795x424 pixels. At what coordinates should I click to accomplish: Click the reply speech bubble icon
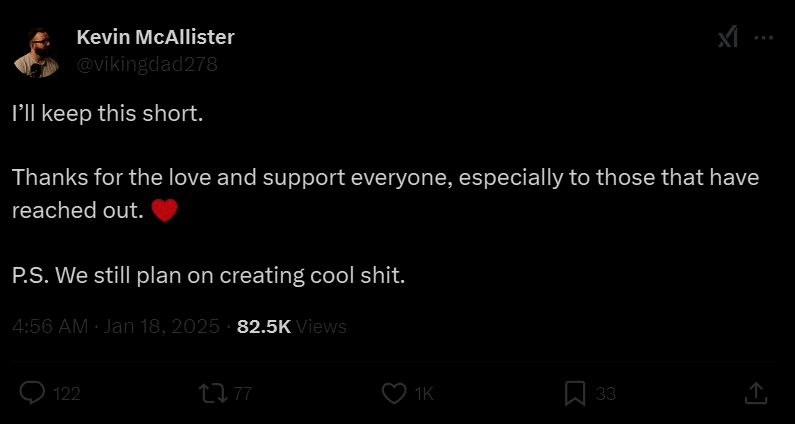click(33, 394)
